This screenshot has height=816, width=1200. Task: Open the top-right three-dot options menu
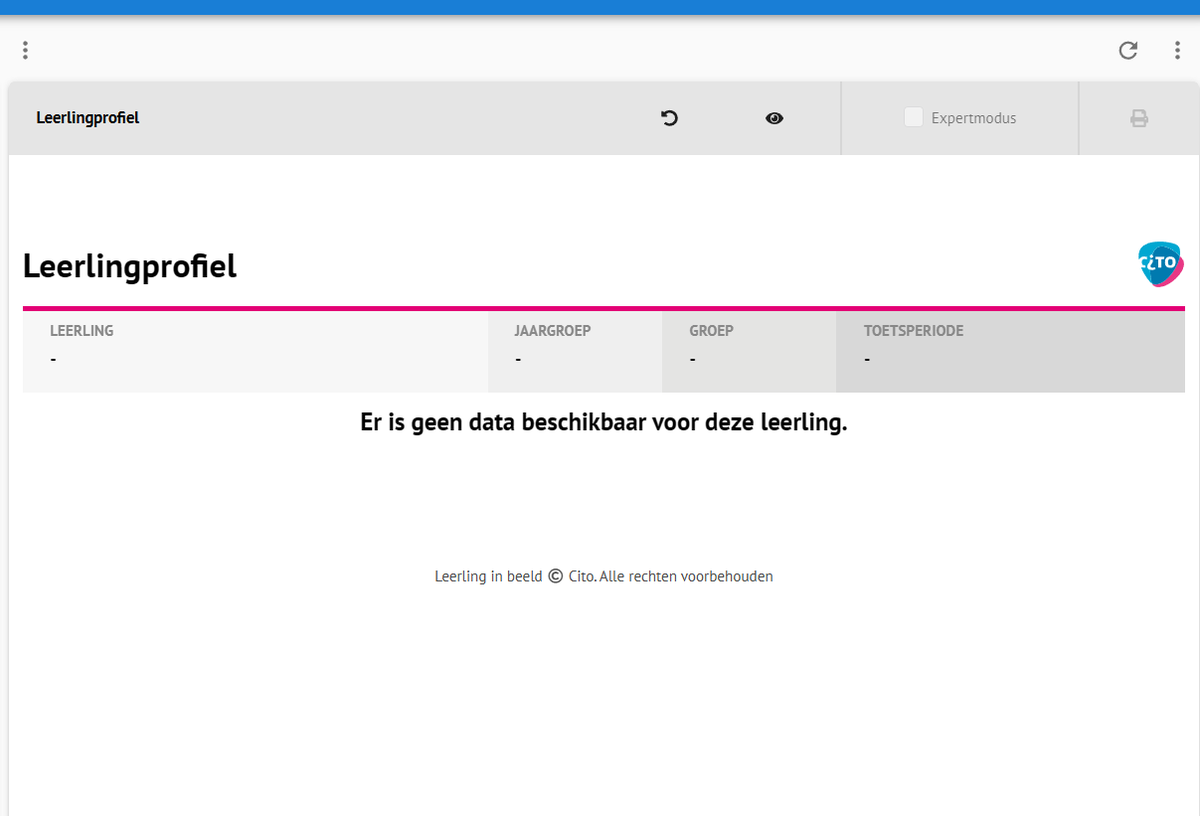1177,50
